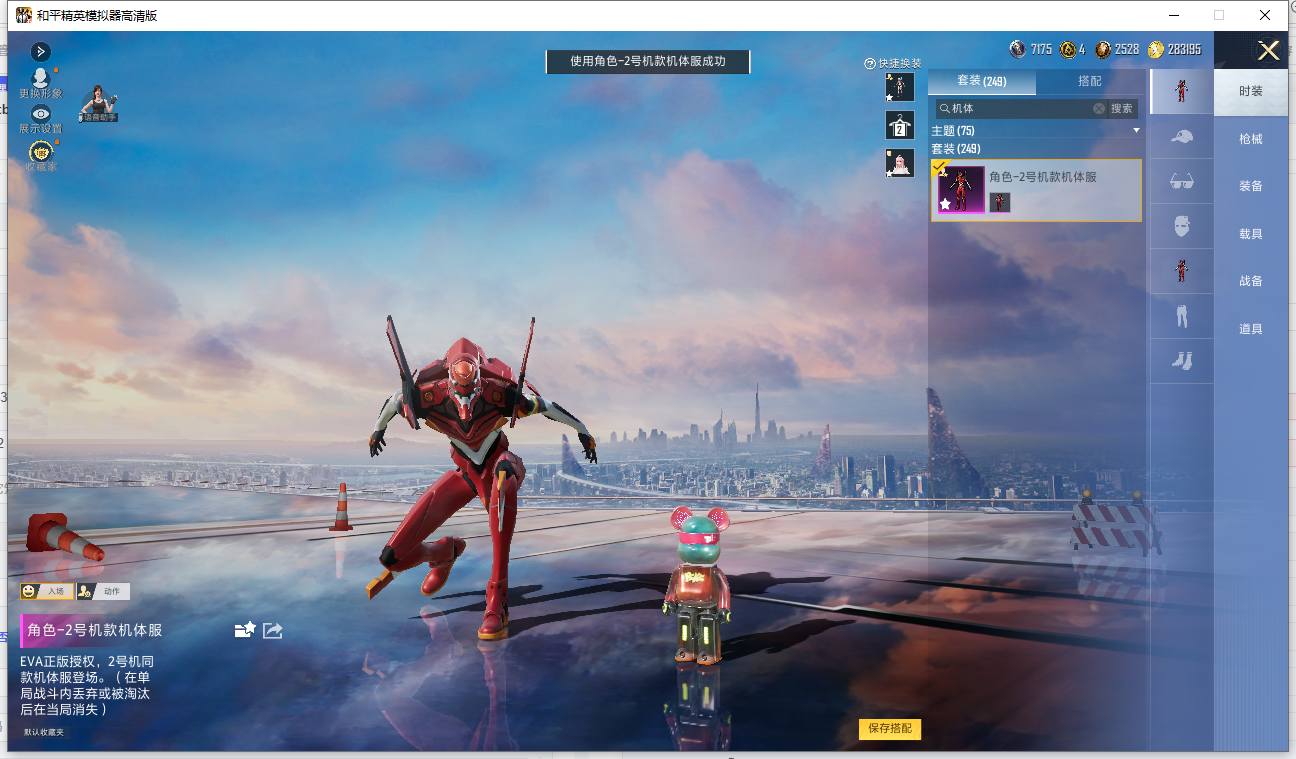Viewport: 1296px width, 759px height.
Task: Select quick-change hanger preset number 2
Action: point(900,125)
